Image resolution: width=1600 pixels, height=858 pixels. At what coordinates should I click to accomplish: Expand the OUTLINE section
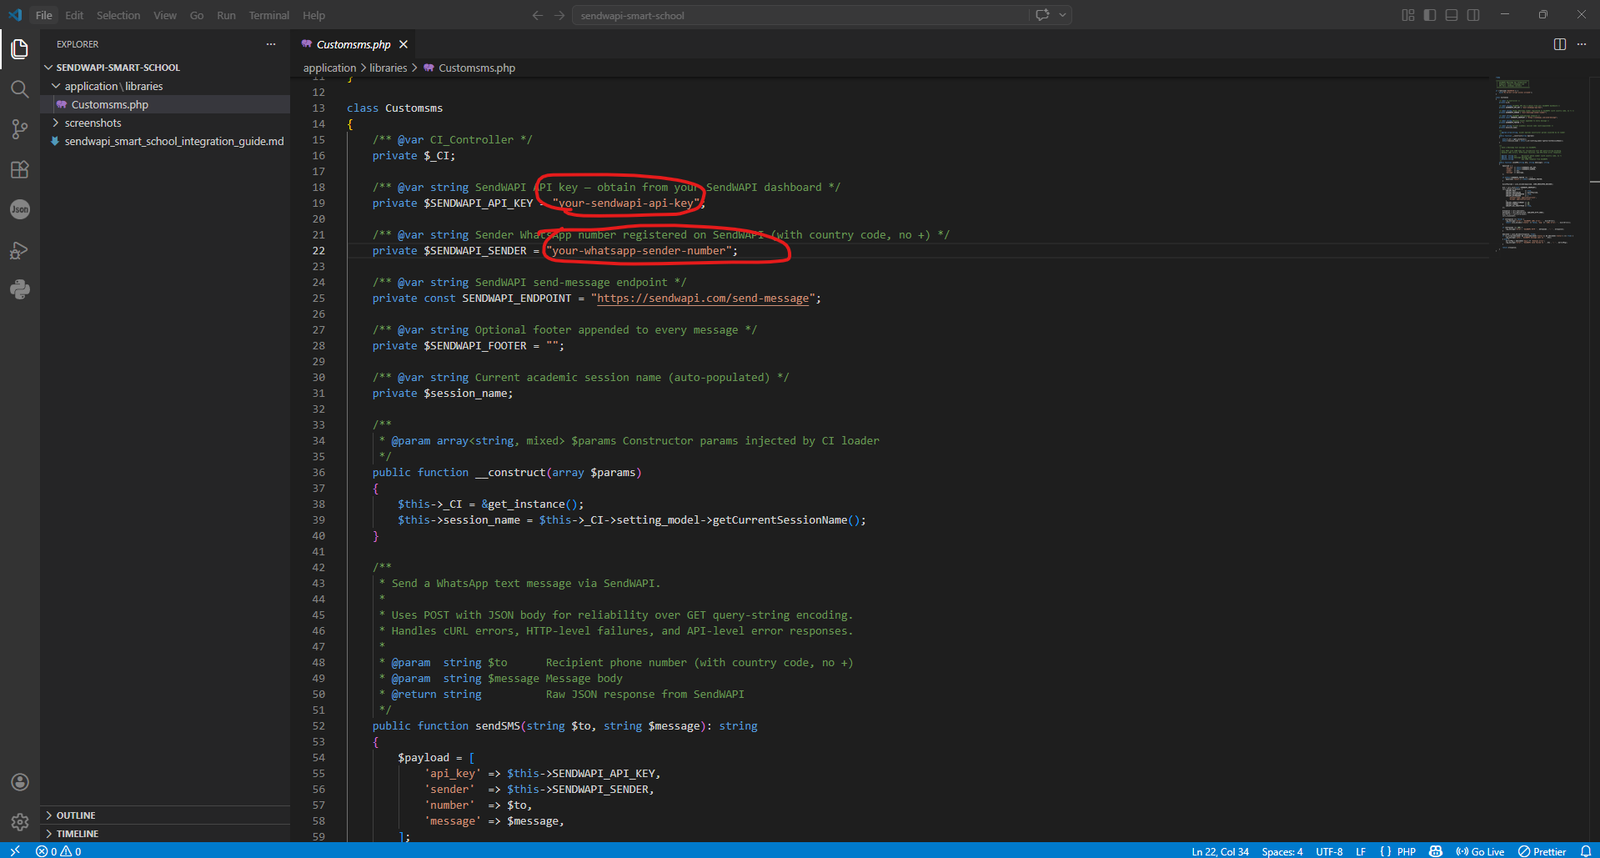(165, 815)
